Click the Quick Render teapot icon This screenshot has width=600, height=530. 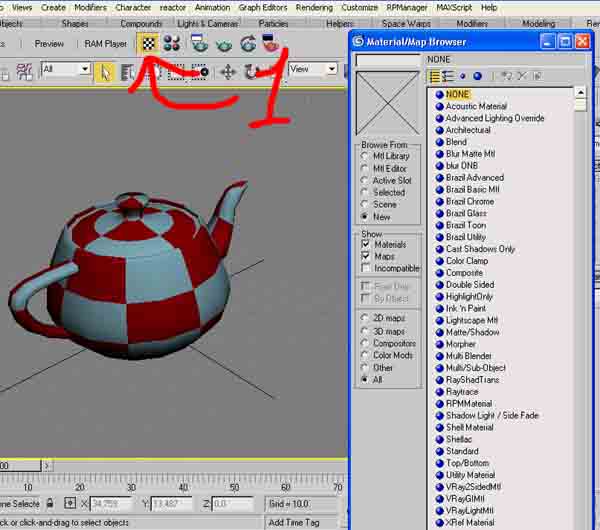tap(224, 44)
